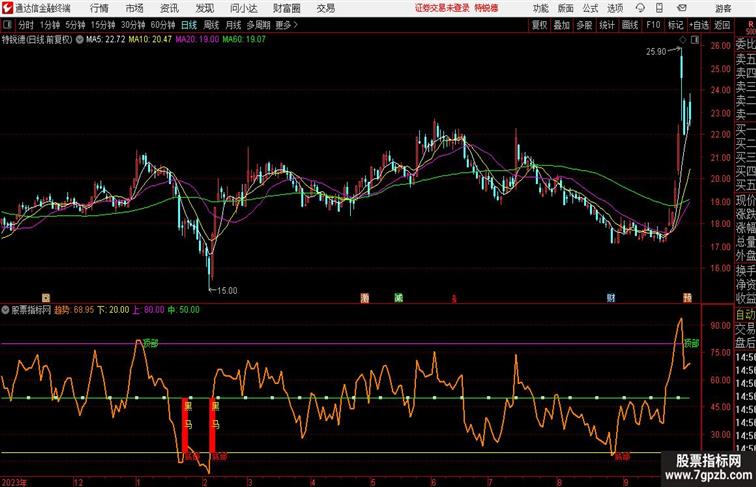
Task: Click the customer service headset icon
Action: coord(640,8)
